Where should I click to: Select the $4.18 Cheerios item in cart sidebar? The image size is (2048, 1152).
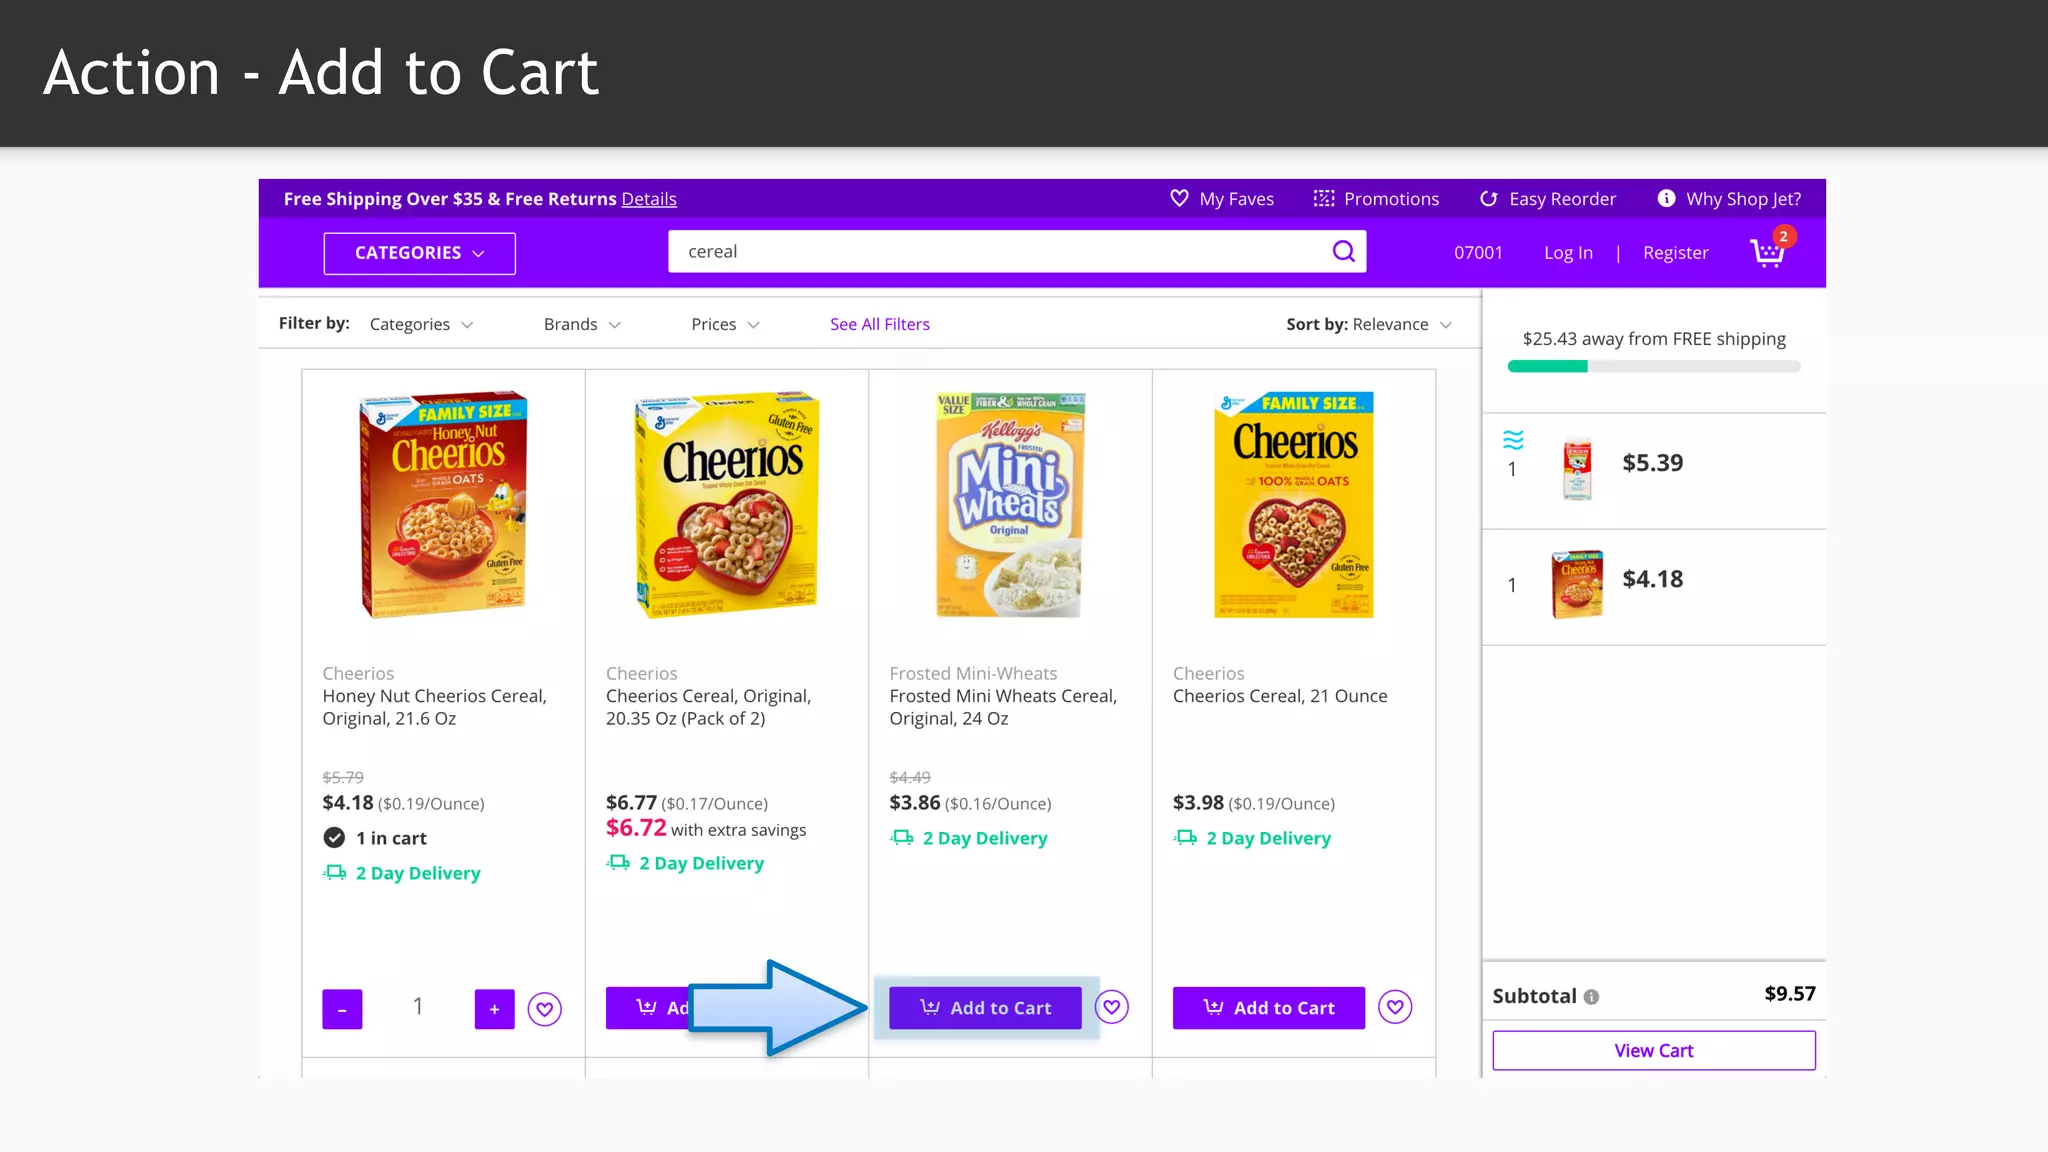[1654, 586]
